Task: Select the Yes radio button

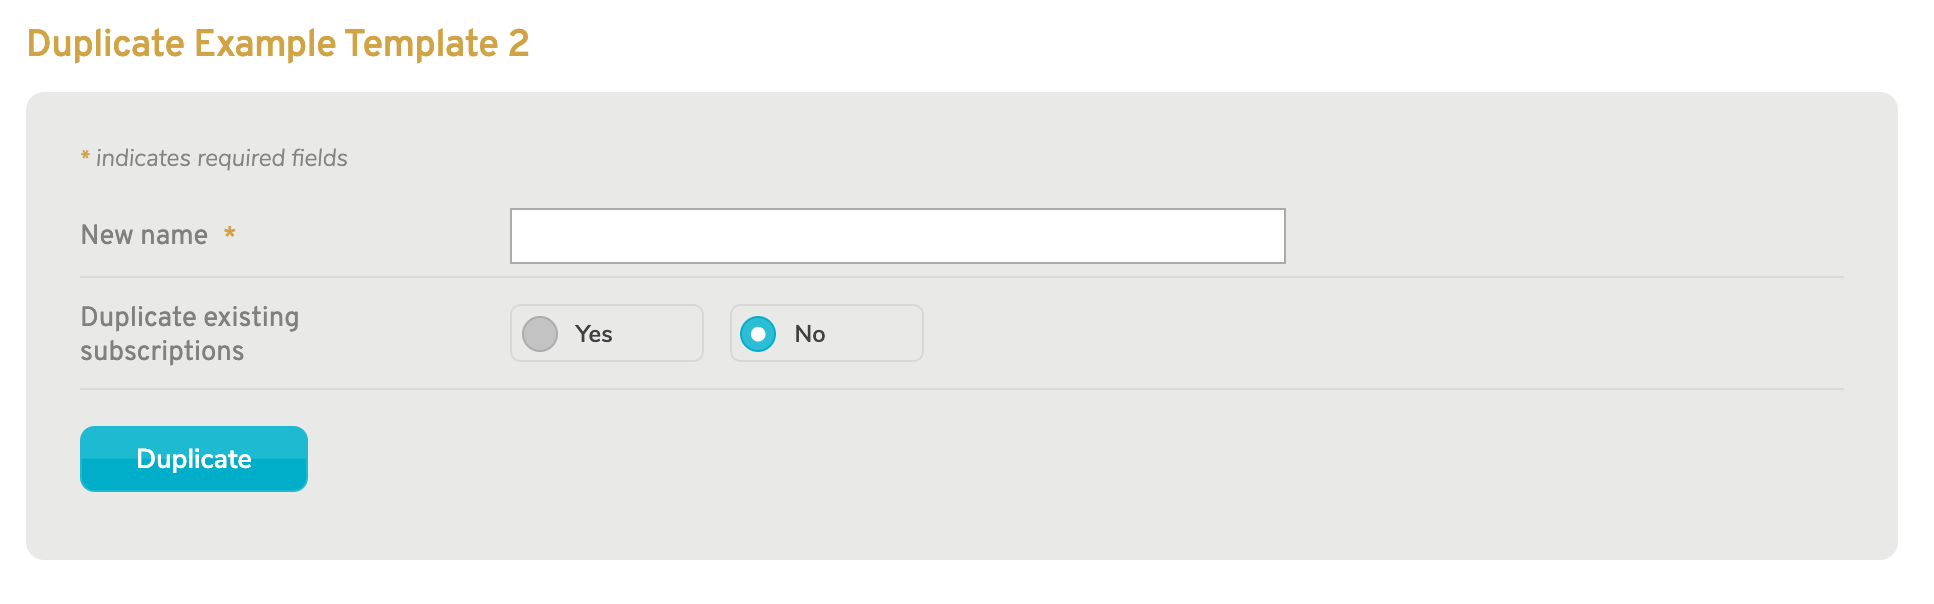Action: point(540,334)
